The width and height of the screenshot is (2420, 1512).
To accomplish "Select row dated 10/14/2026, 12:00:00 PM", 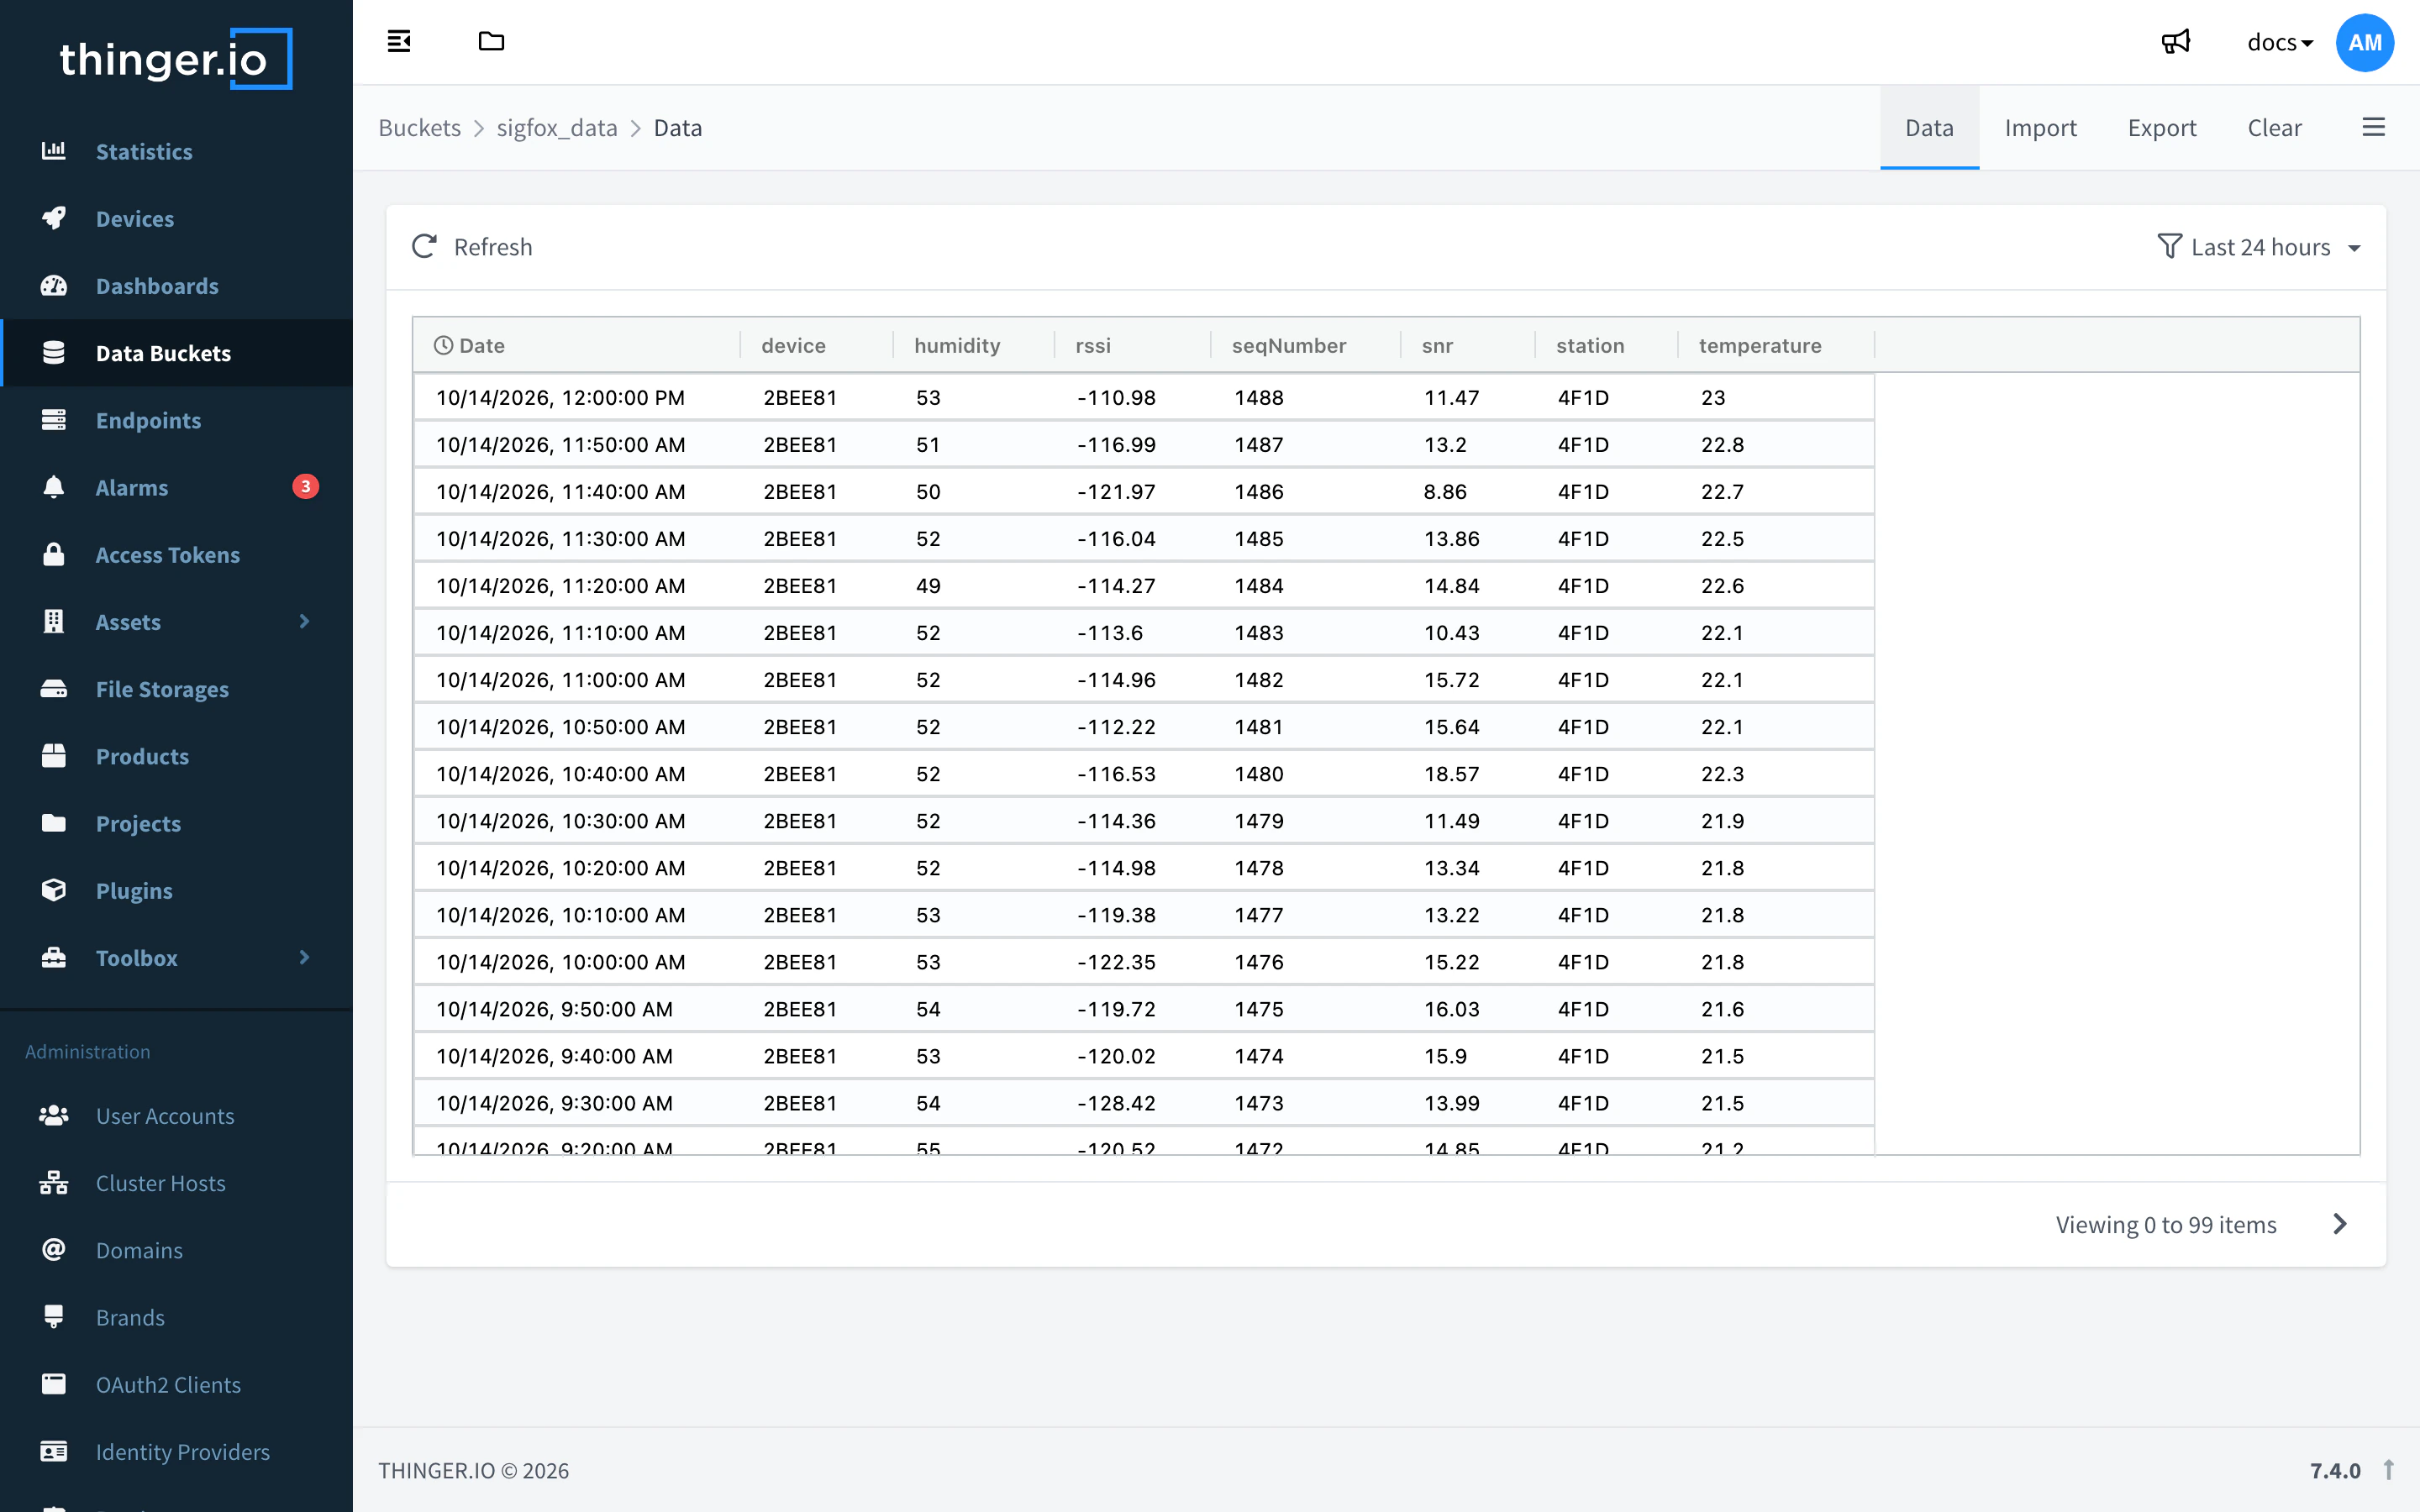I will click(x=1144, y=397).
